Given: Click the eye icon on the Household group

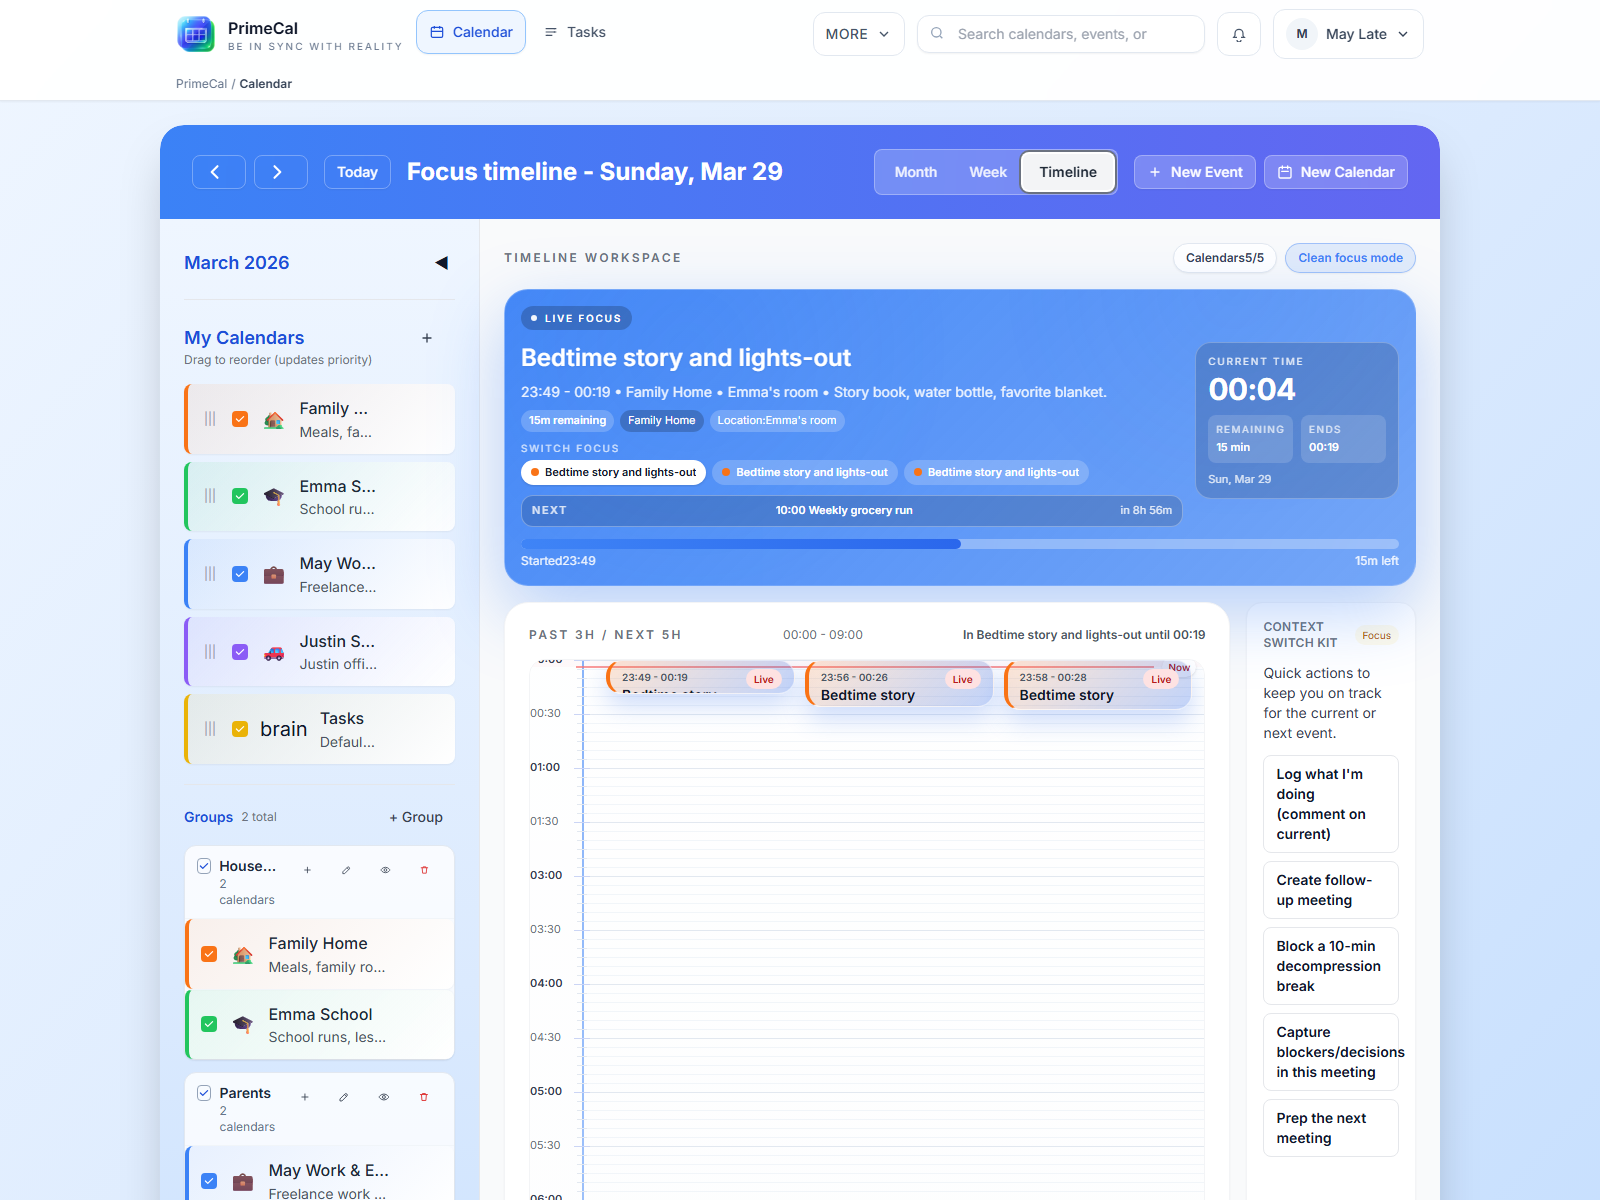Looking at the screenshot, I should (x=384, y=870).
